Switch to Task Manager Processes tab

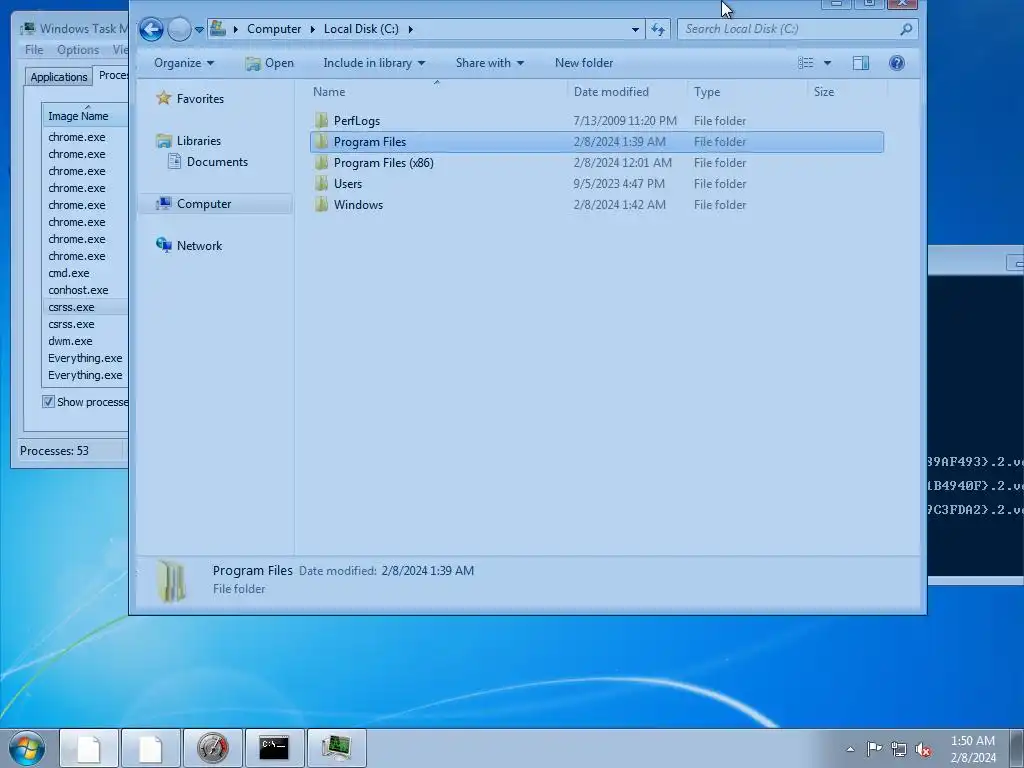click(112, 75)
